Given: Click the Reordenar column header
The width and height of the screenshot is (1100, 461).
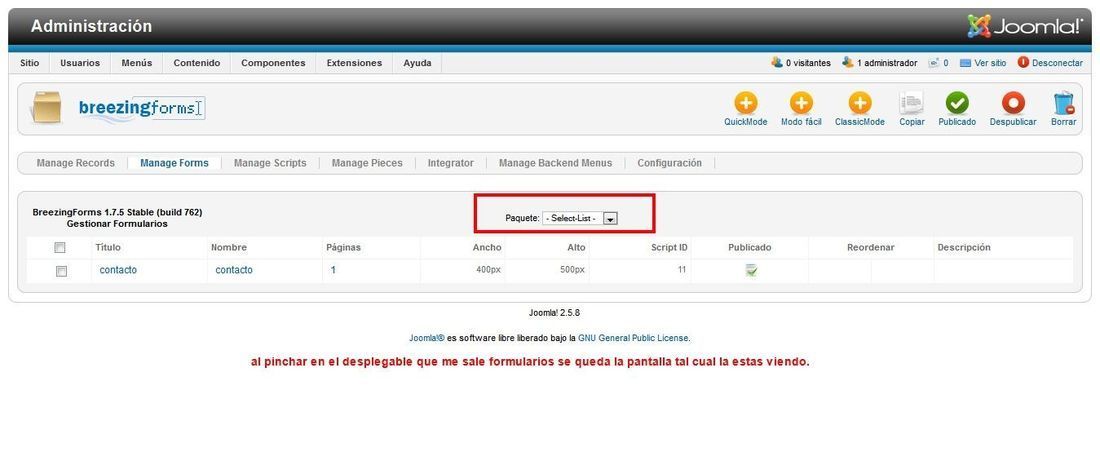Looking at the screenshot, I should (871, 248).
